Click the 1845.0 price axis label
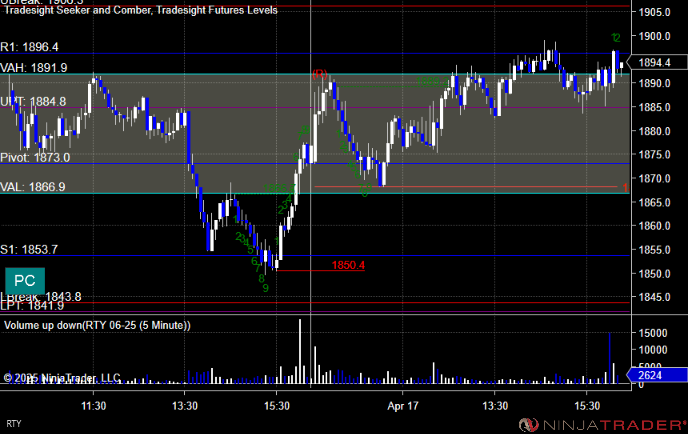688x434 pixels. [x=654, y=297]
